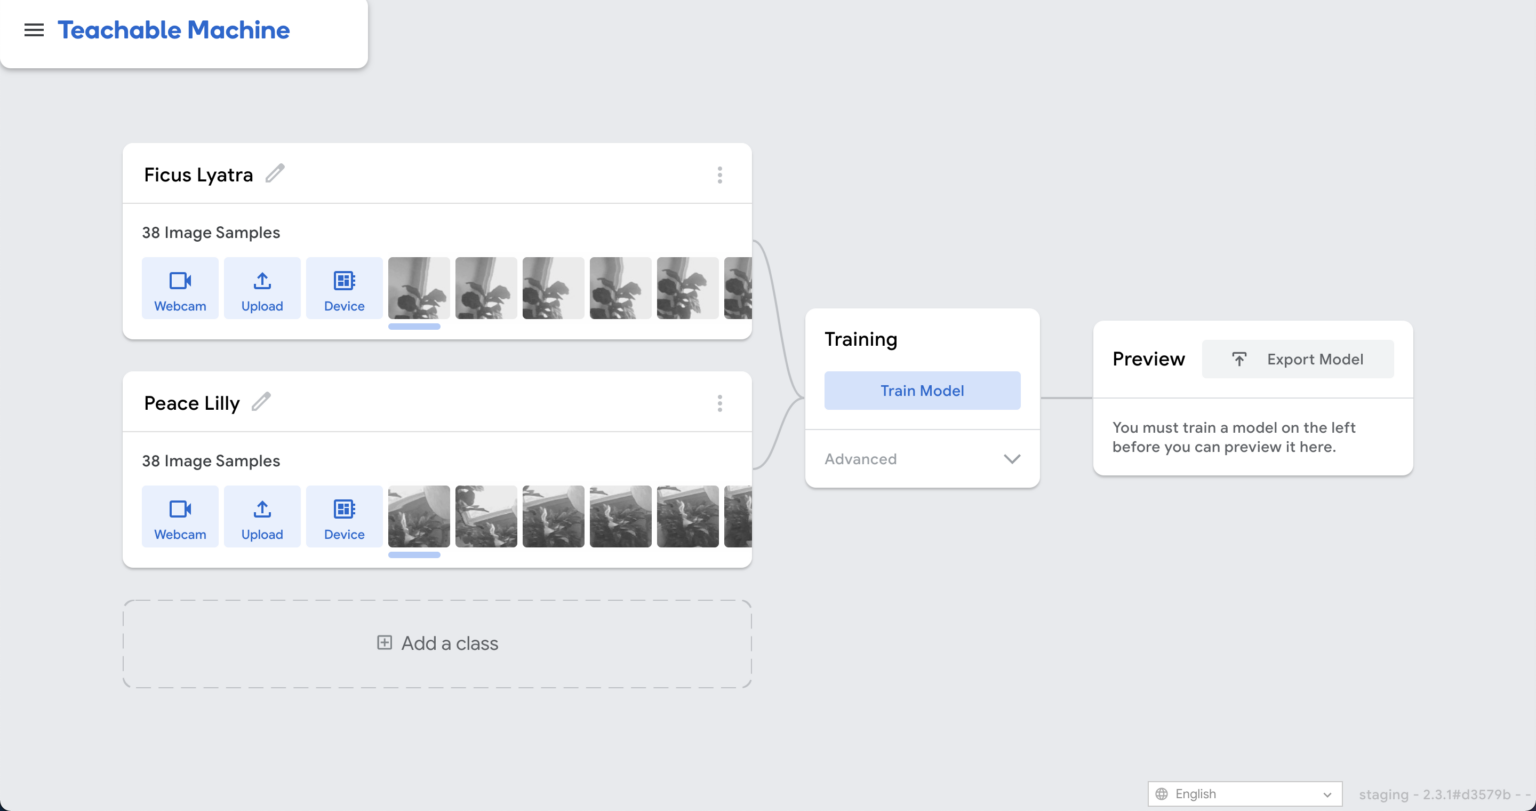Viewport: 1536px width, 811px height.
Task: Open the English language dropdown
Action: (1244, 794)
